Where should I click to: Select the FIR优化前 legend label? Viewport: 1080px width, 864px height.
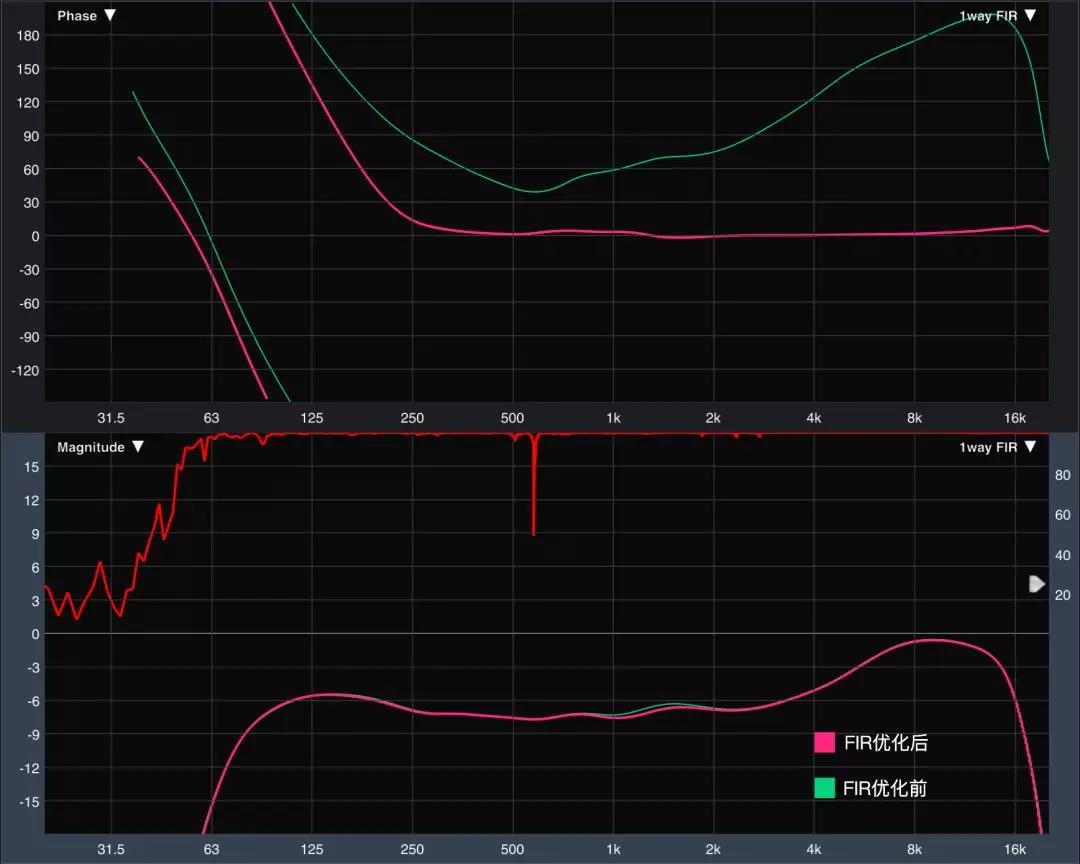886,788
